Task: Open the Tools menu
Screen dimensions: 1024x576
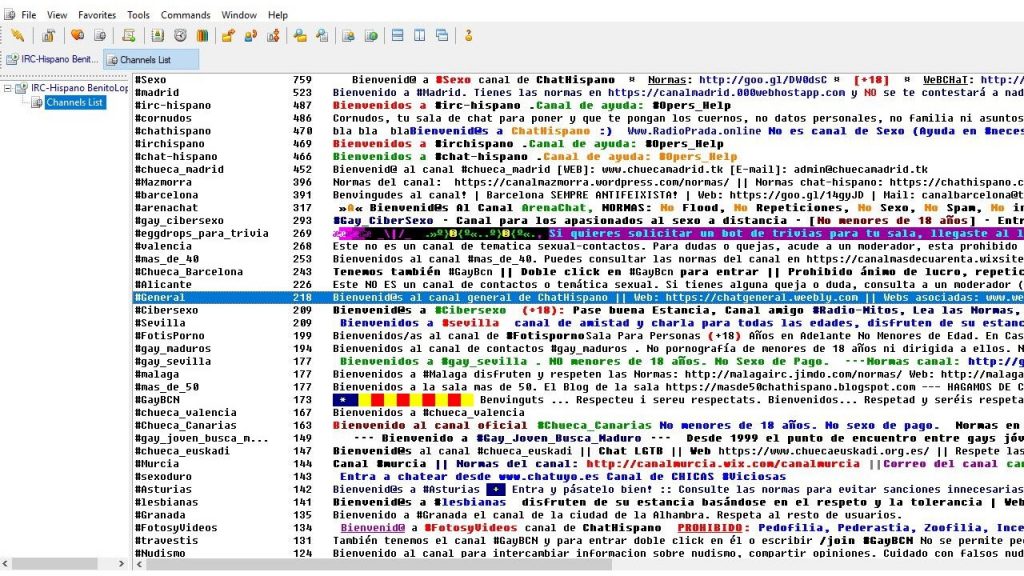Action: pos(138,15)
